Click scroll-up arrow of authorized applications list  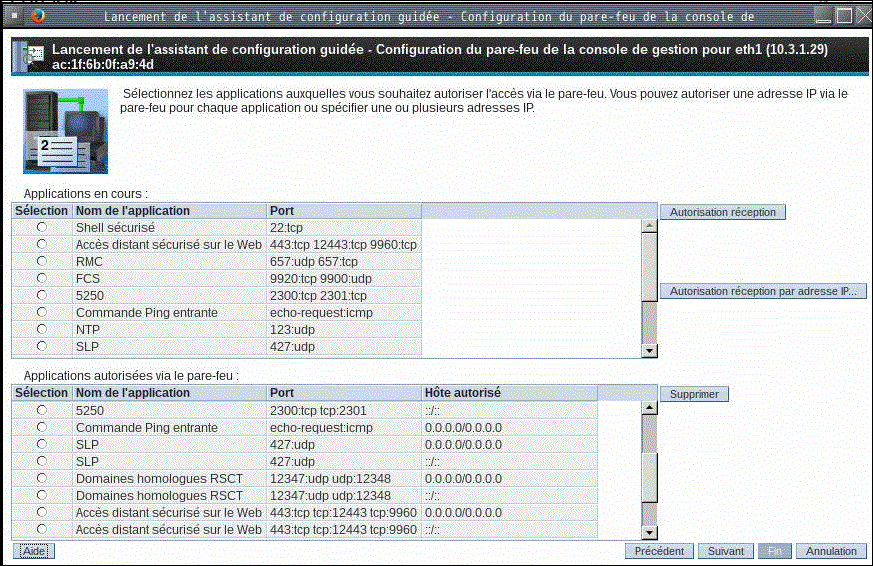coord(649,408)
